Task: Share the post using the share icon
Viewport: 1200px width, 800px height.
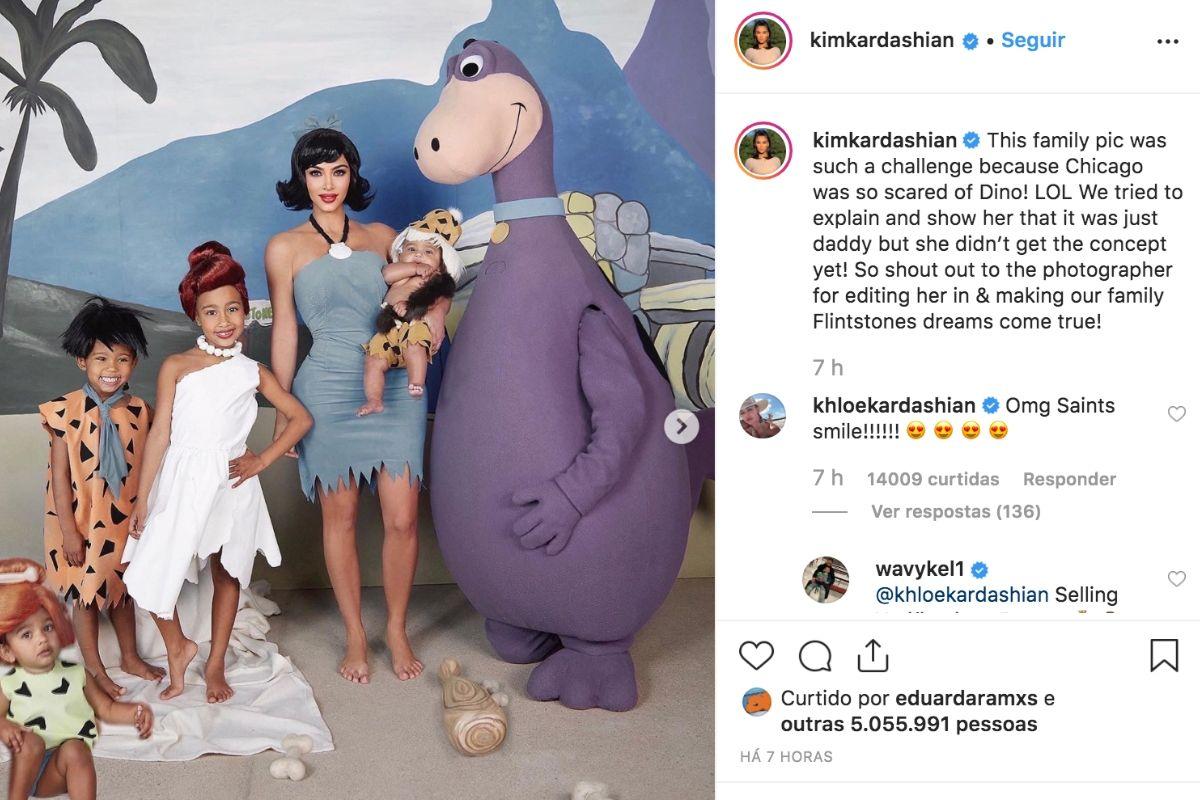Action: coord(872,655)
